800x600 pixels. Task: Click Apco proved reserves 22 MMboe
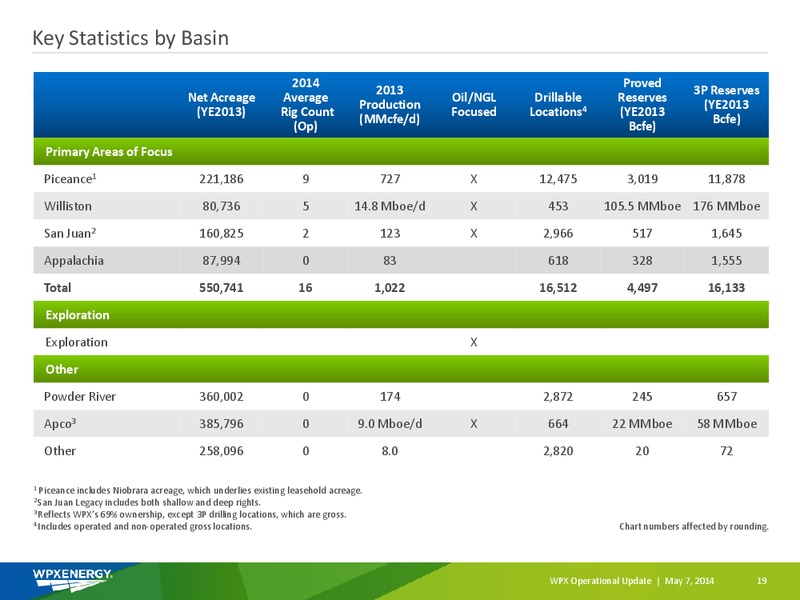click(642, 424)
